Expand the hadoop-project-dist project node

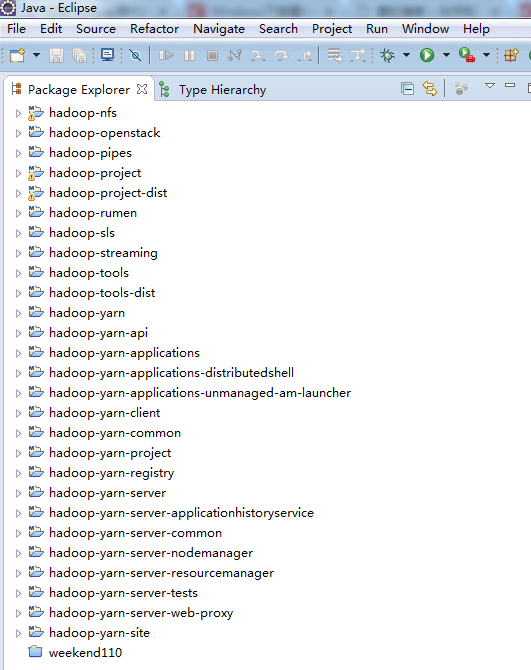pyautogui.click(x=18, y=193)
